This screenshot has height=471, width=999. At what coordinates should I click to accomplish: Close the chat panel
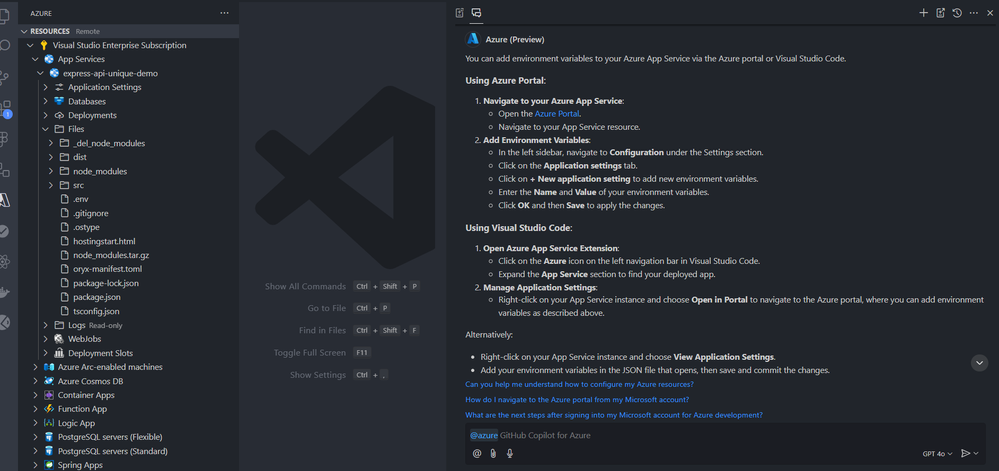click(989, 13)
